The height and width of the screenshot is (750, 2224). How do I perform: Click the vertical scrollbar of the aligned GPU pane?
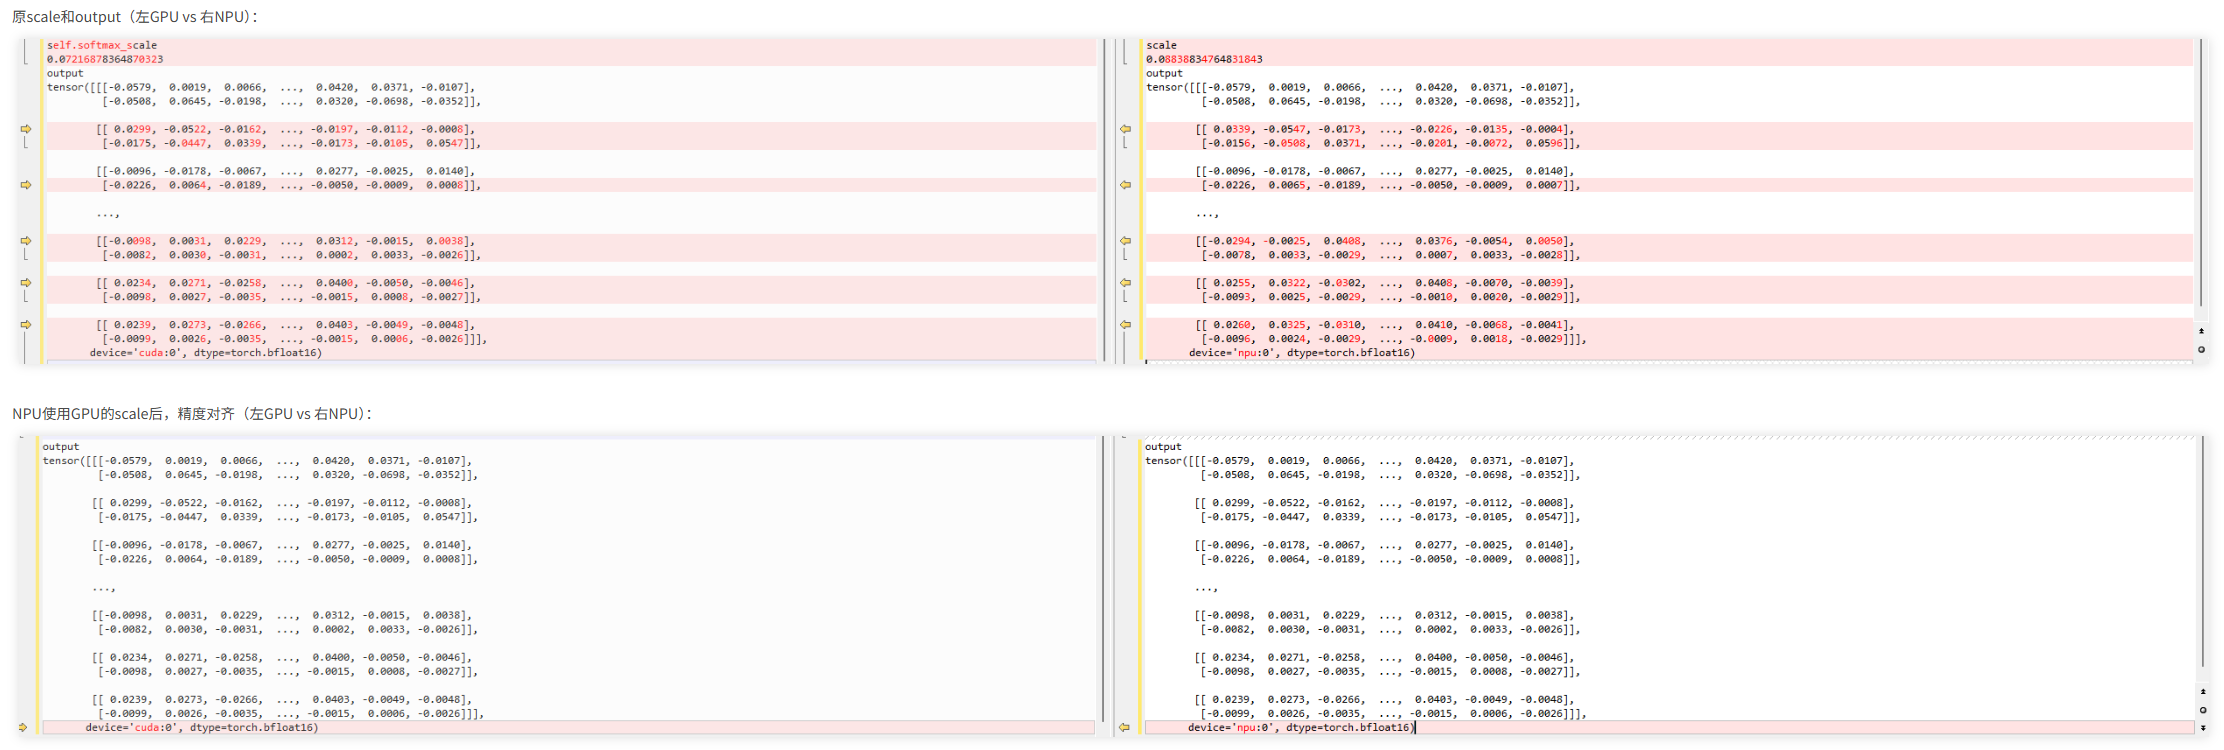coord(1102,578)
